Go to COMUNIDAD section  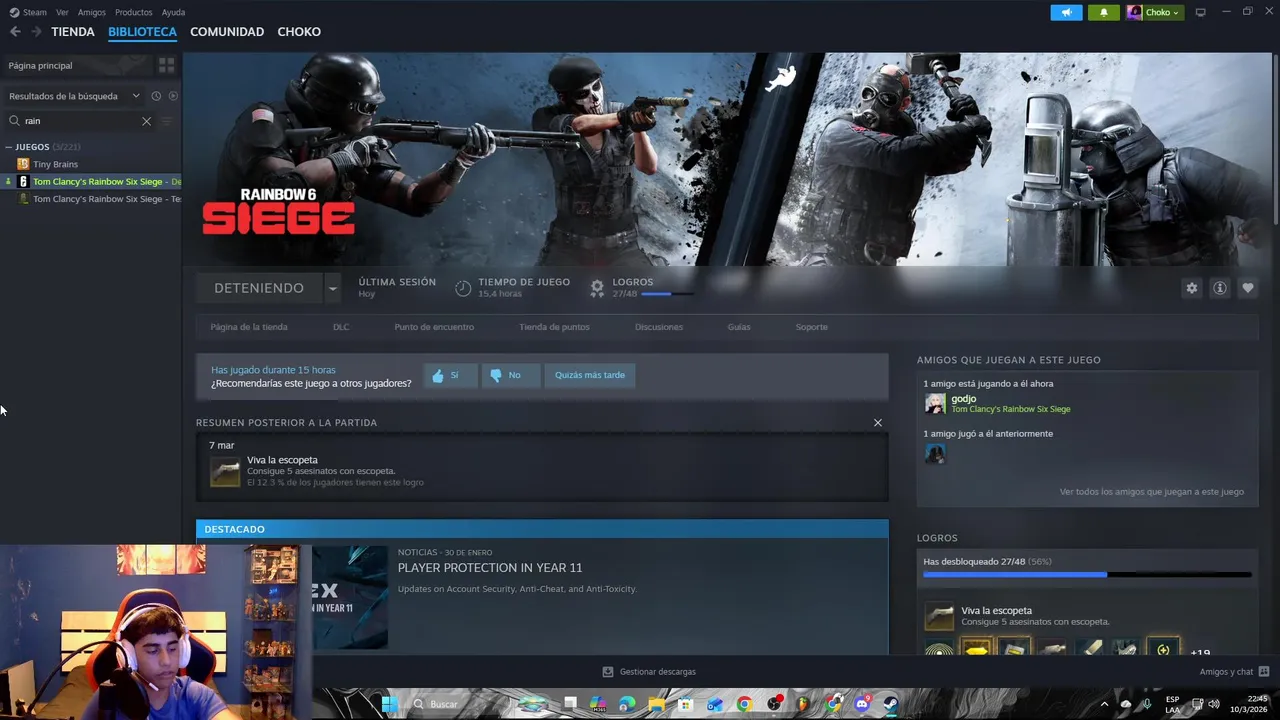pyautogui.click(x=227, y=32)
